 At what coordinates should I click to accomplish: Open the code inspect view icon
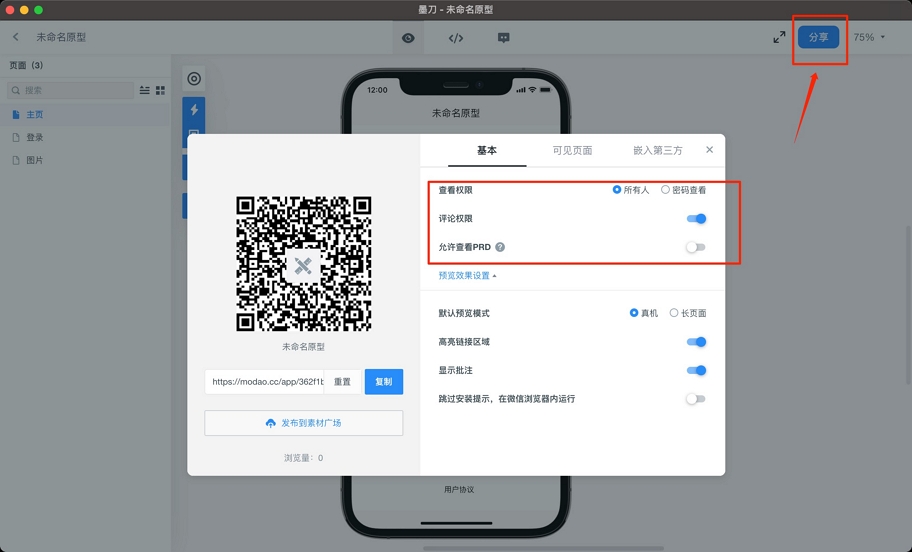(456, 38)
